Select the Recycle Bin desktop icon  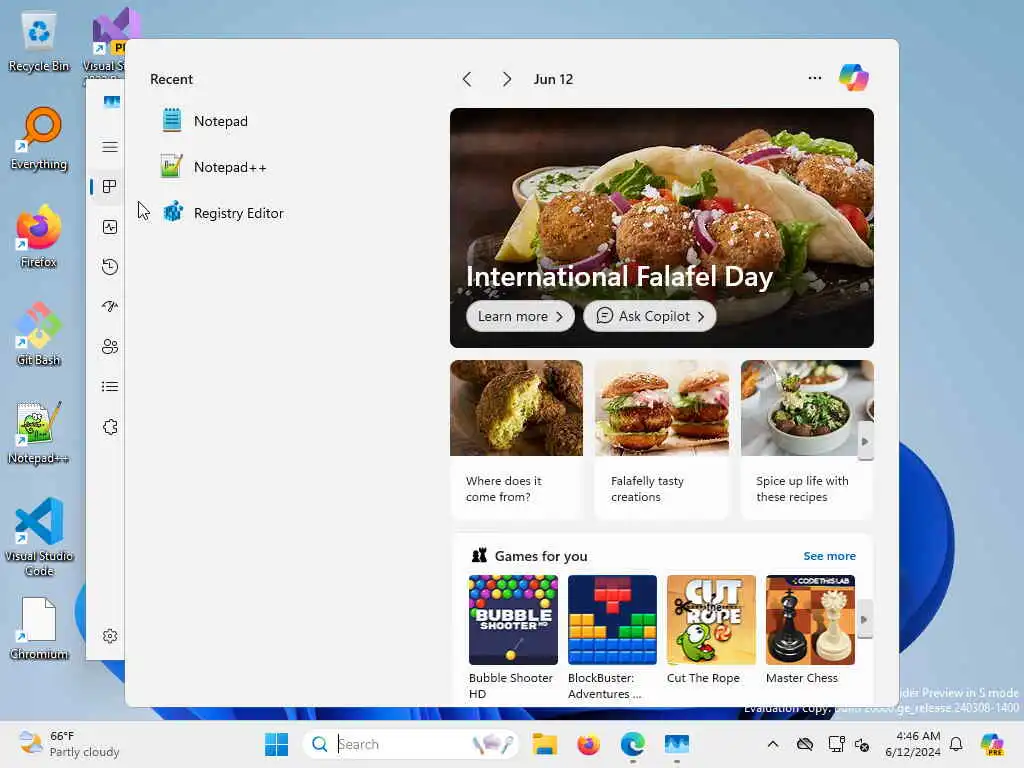(x=39, y=43)
